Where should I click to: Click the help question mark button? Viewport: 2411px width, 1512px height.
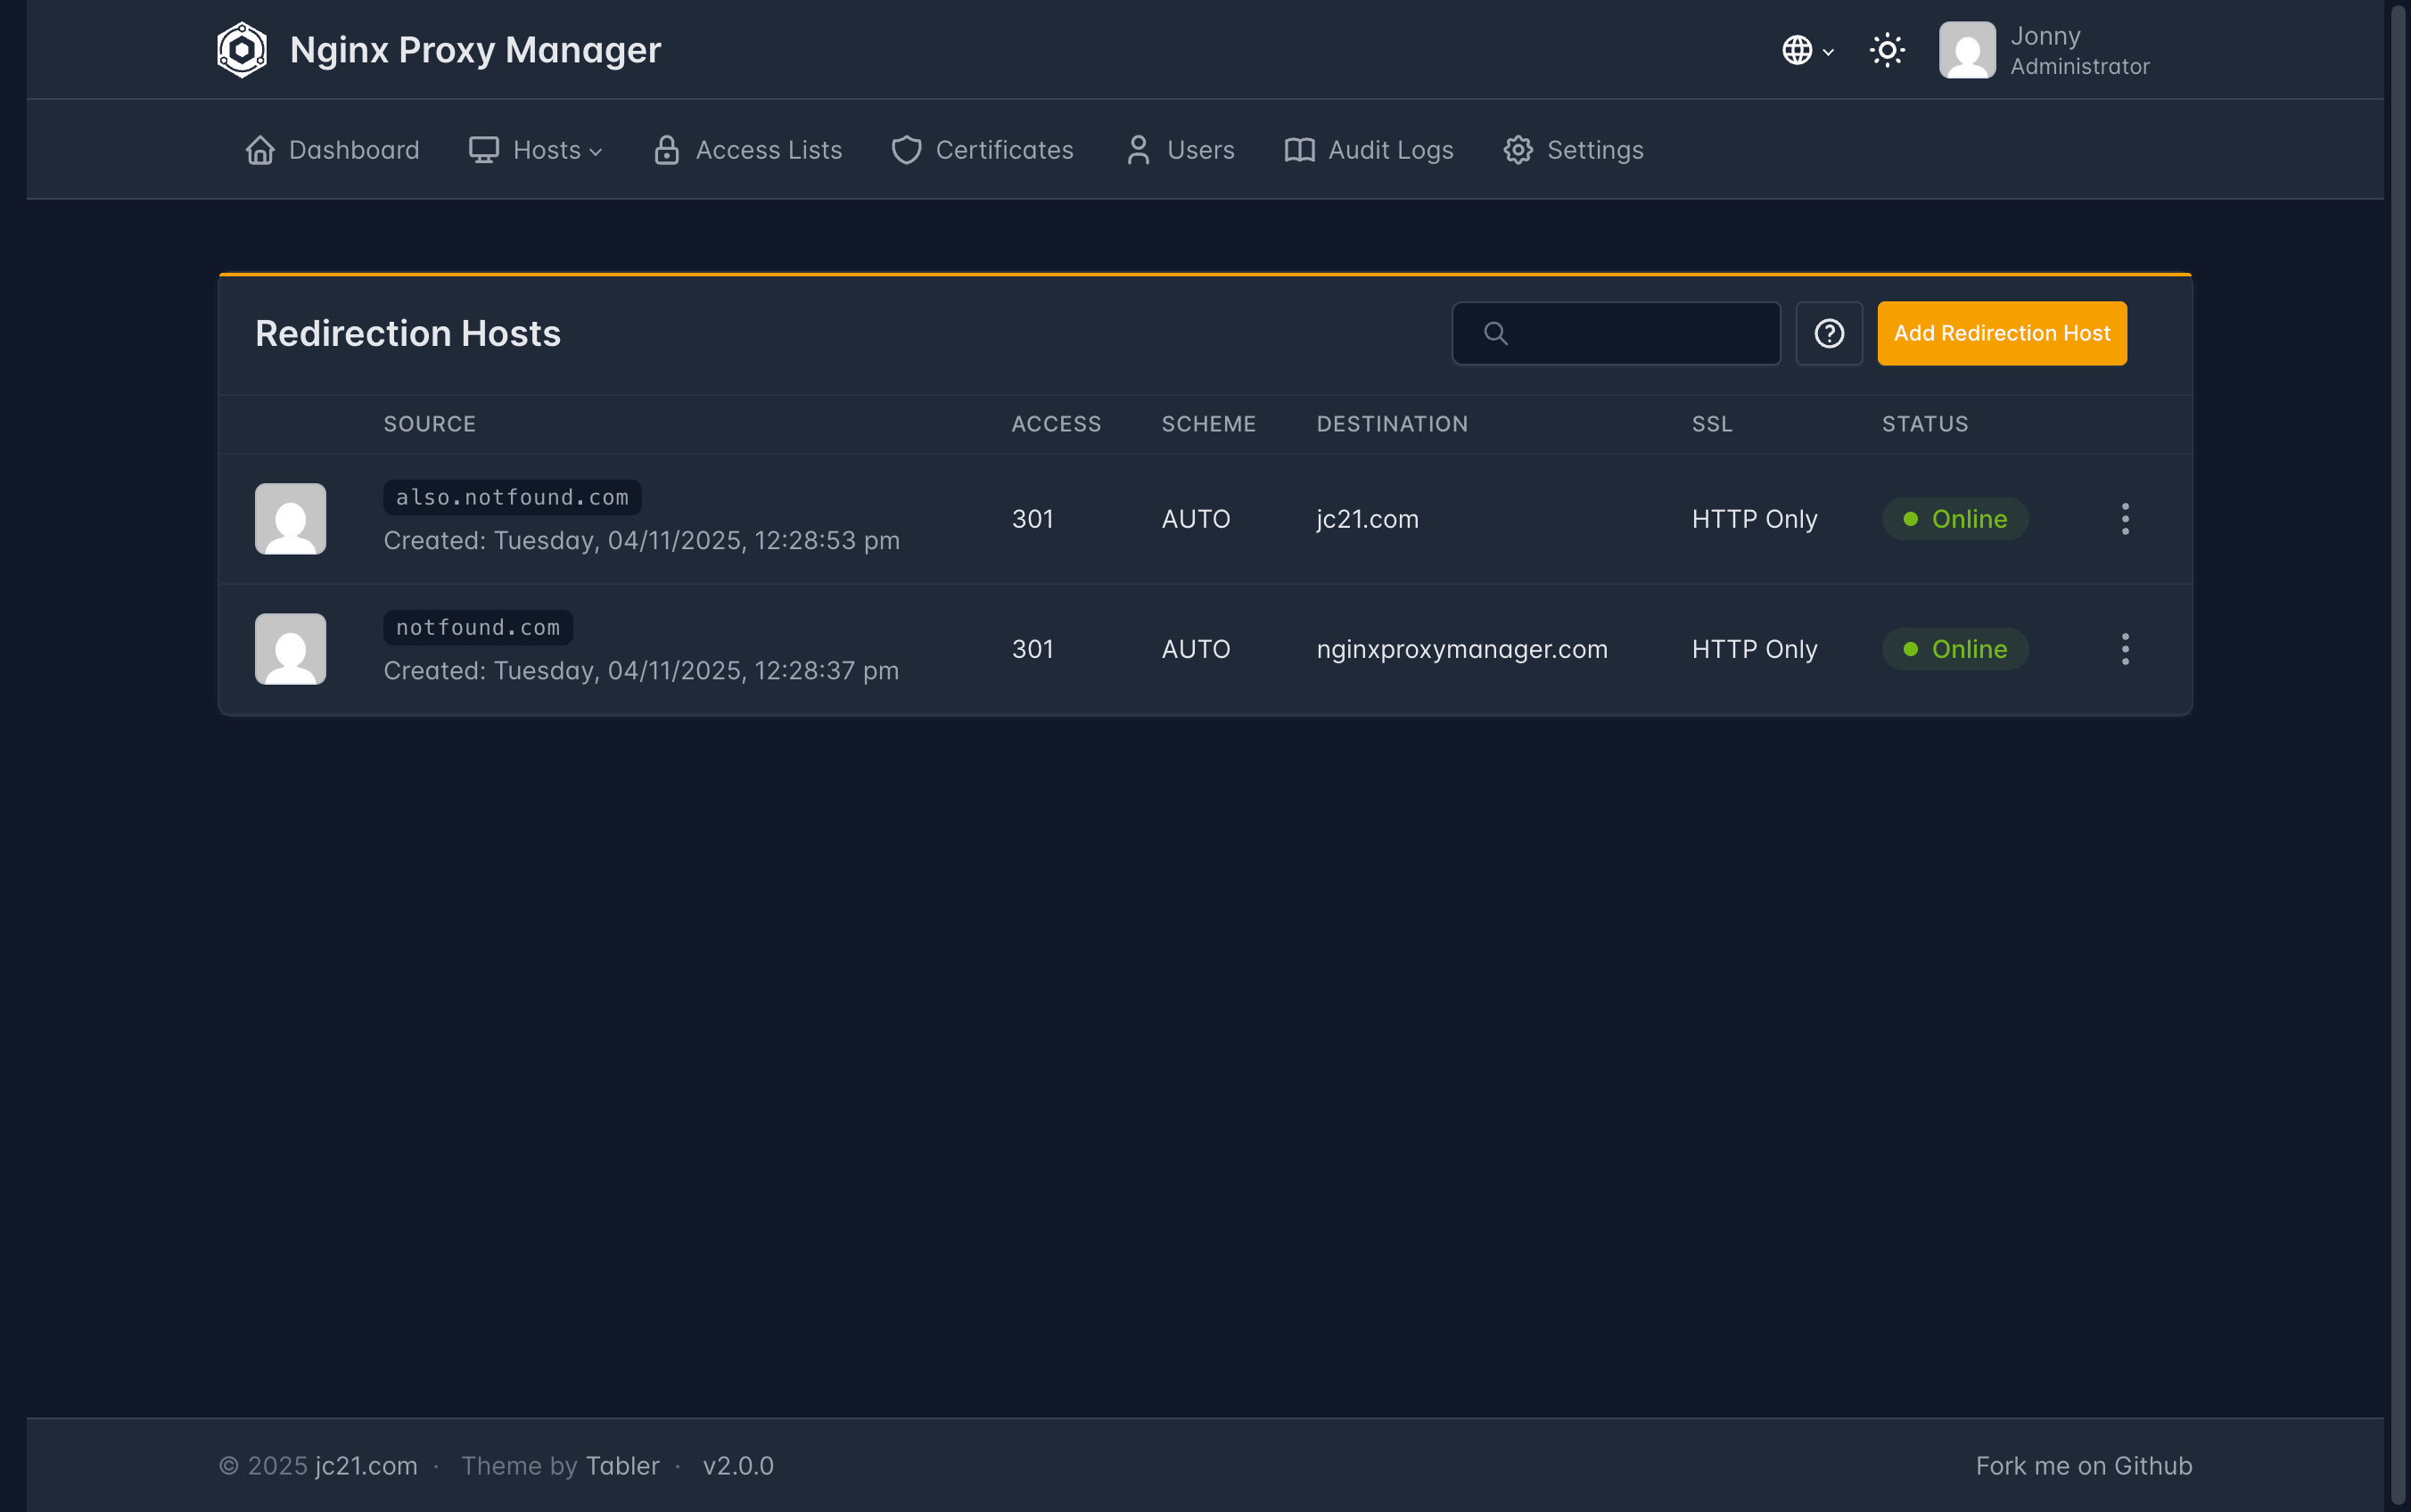[x=1828, y=333]
